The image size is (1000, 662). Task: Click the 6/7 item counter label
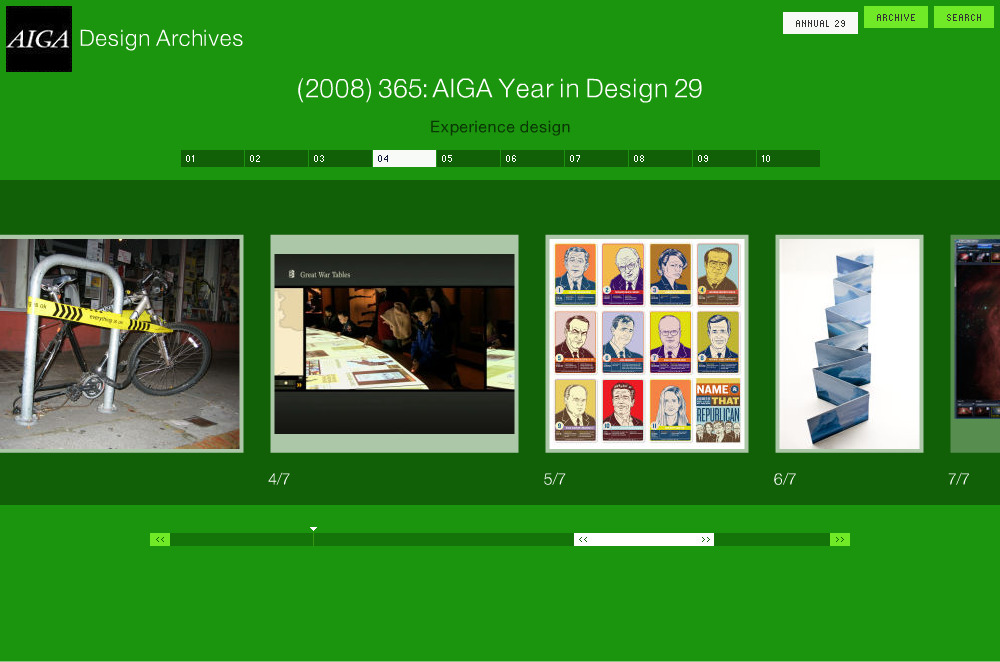784,479
